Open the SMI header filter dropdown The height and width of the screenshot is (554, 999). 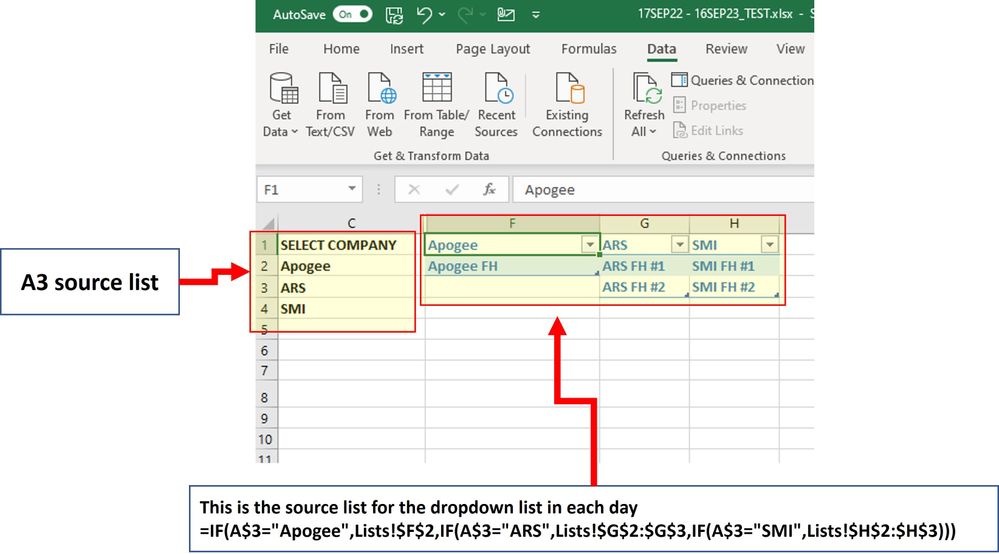pos(770,245)
